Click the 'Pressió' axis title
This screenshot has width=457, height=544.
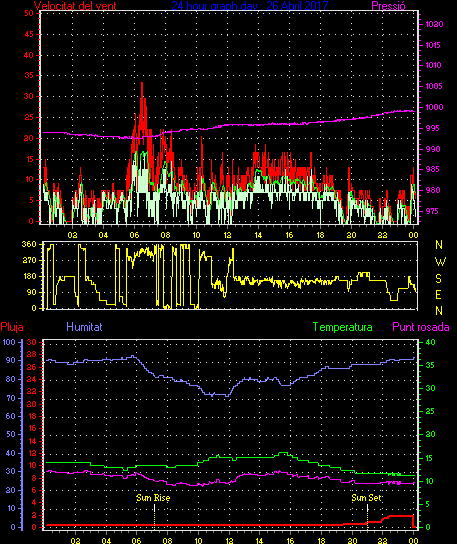pos(388,6)
